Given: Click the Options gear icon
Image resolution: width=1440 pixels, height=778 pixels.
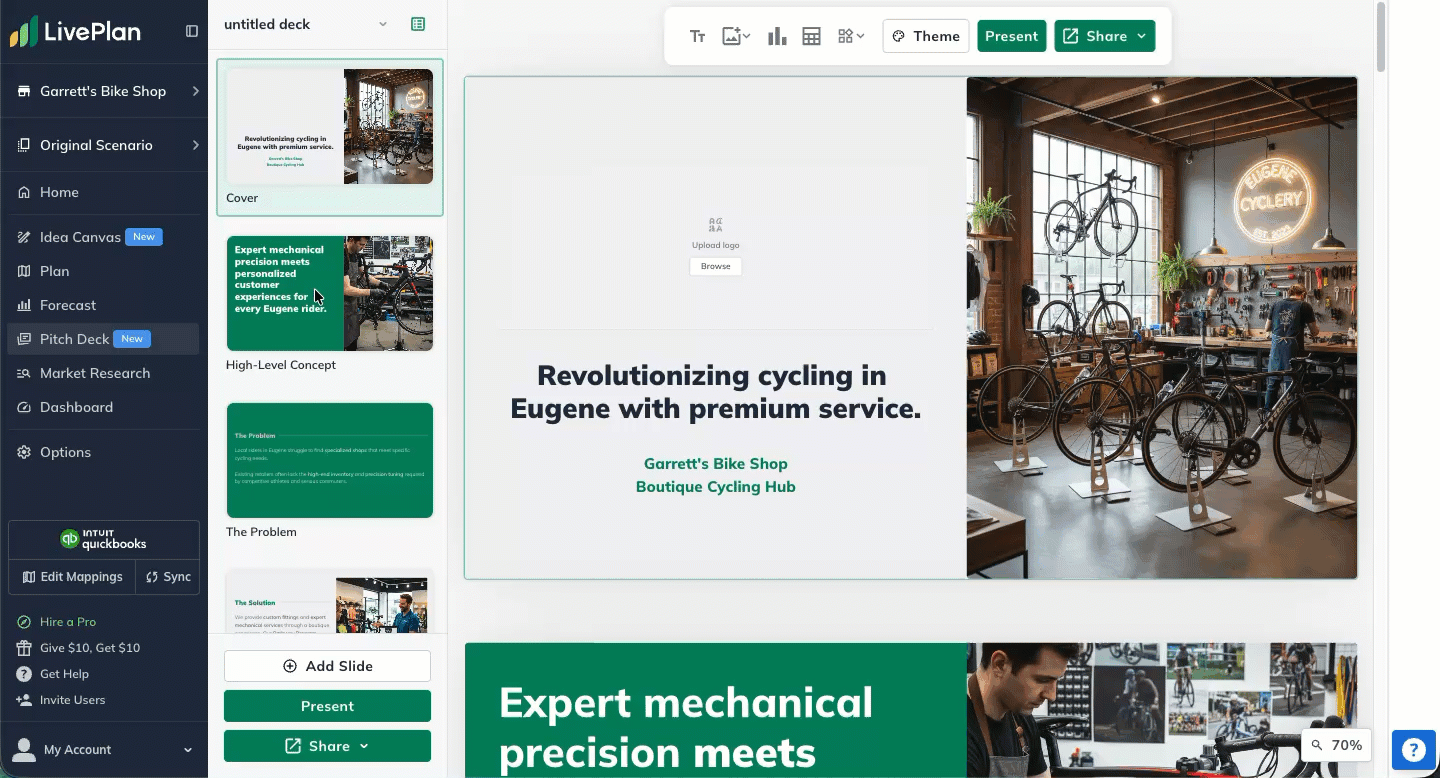Looking at the screenshot, I should [24, 452].
